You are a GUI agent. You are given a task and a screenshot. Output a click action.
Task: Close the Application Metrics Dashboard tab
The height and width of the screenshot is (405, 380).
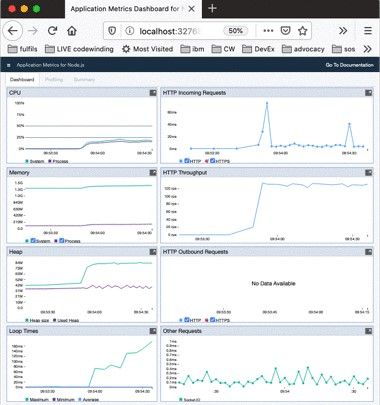click(192, 9)
